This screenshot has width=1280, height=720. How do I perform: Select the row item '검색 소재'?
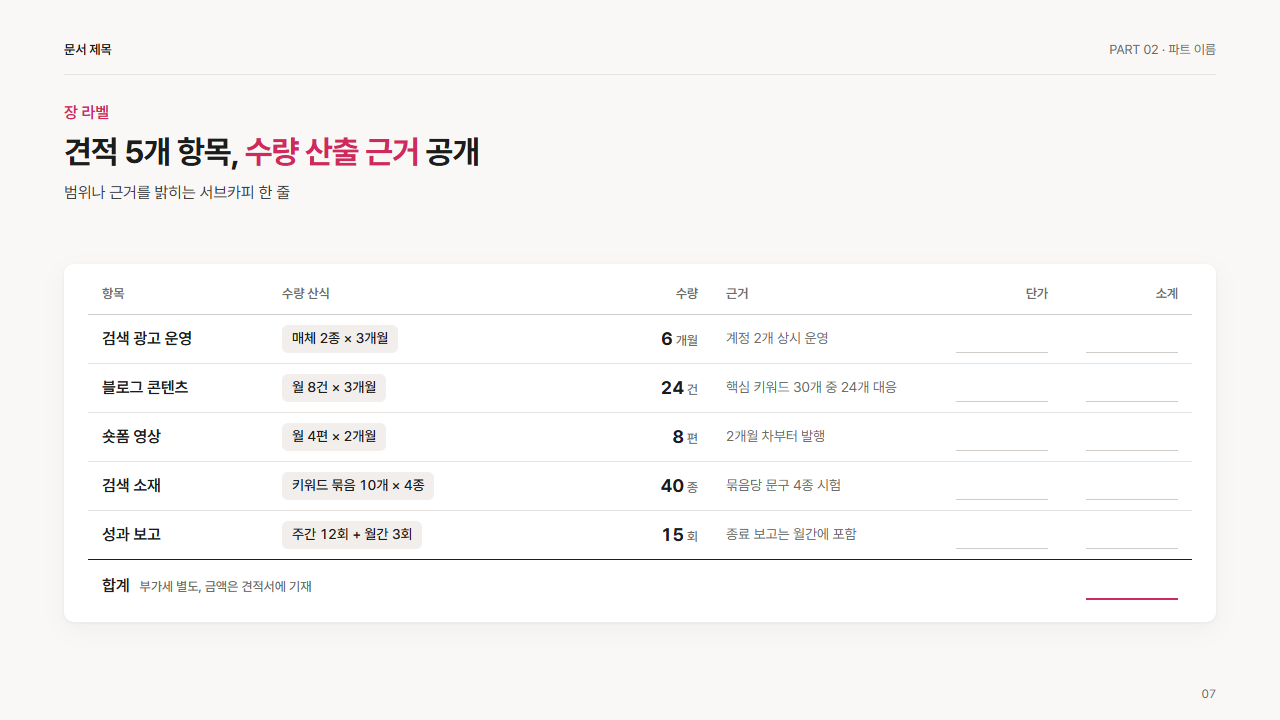(x=131, y=486)
